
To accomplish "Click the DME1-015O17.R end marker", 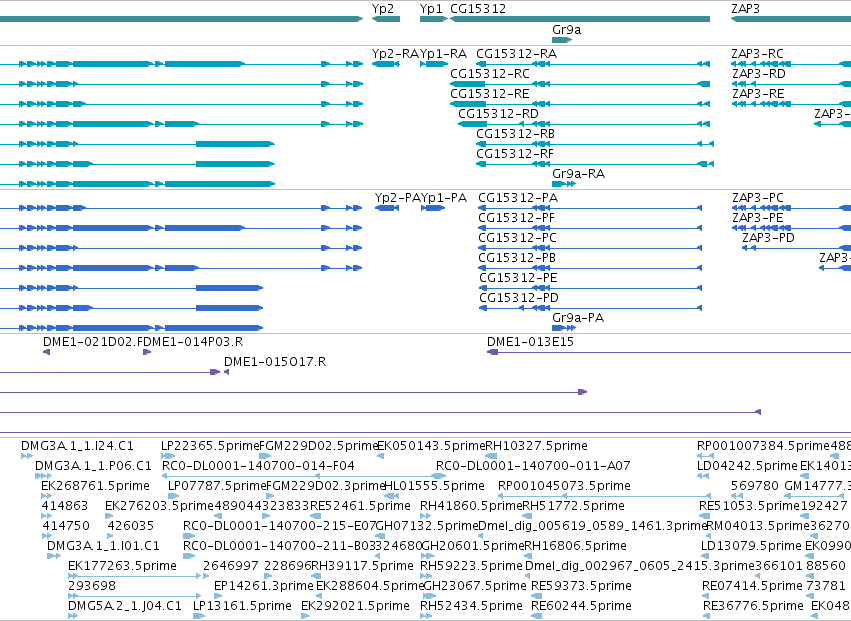I will [x=226, y=372].
